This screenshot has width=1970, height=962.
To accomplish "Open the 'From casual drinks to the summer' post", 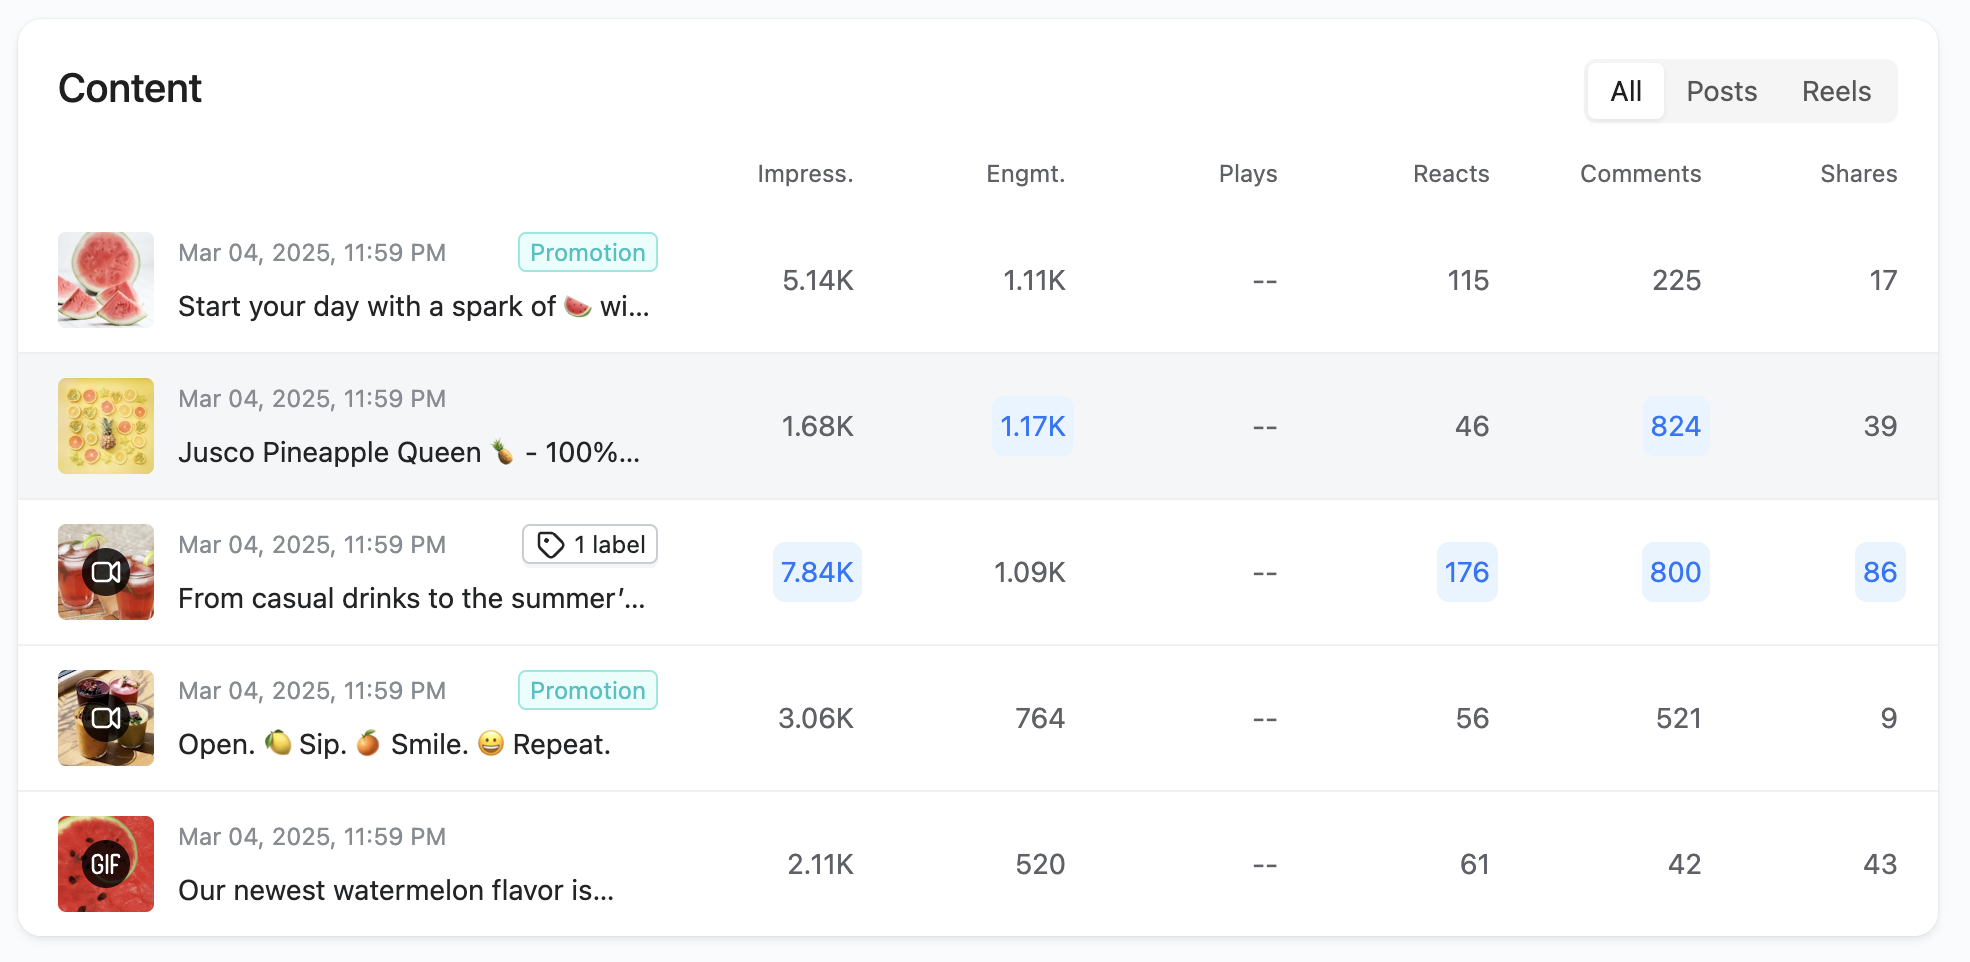I will tap(411, 598).
